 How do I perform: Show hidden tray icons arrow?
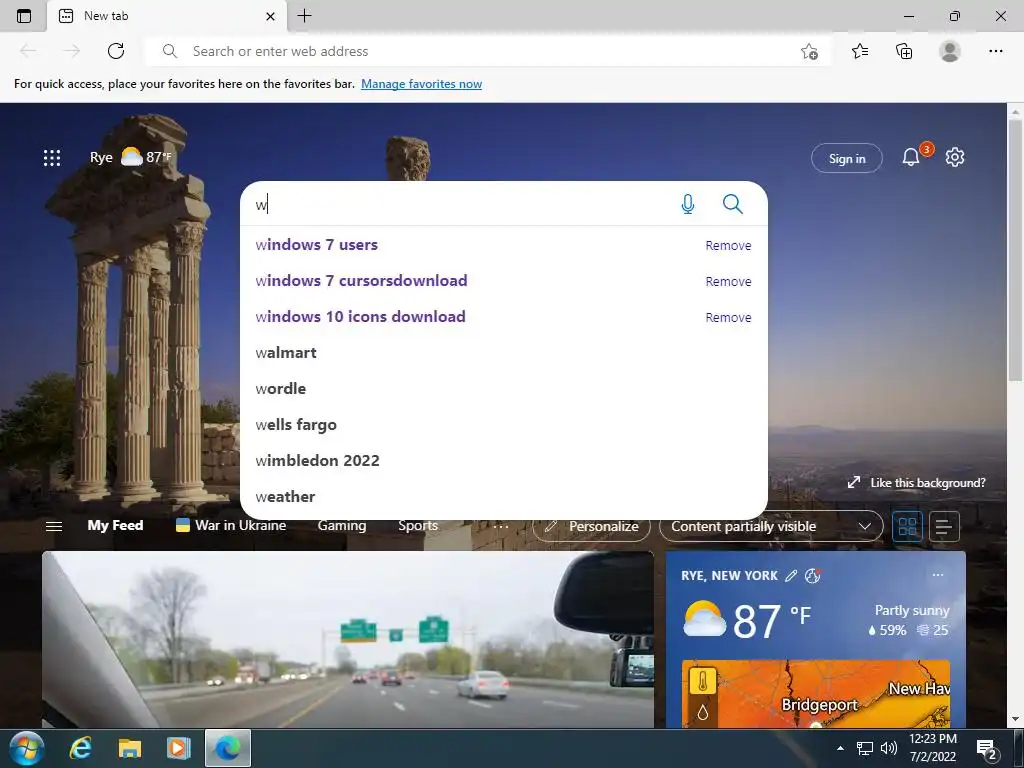[840, 748]
